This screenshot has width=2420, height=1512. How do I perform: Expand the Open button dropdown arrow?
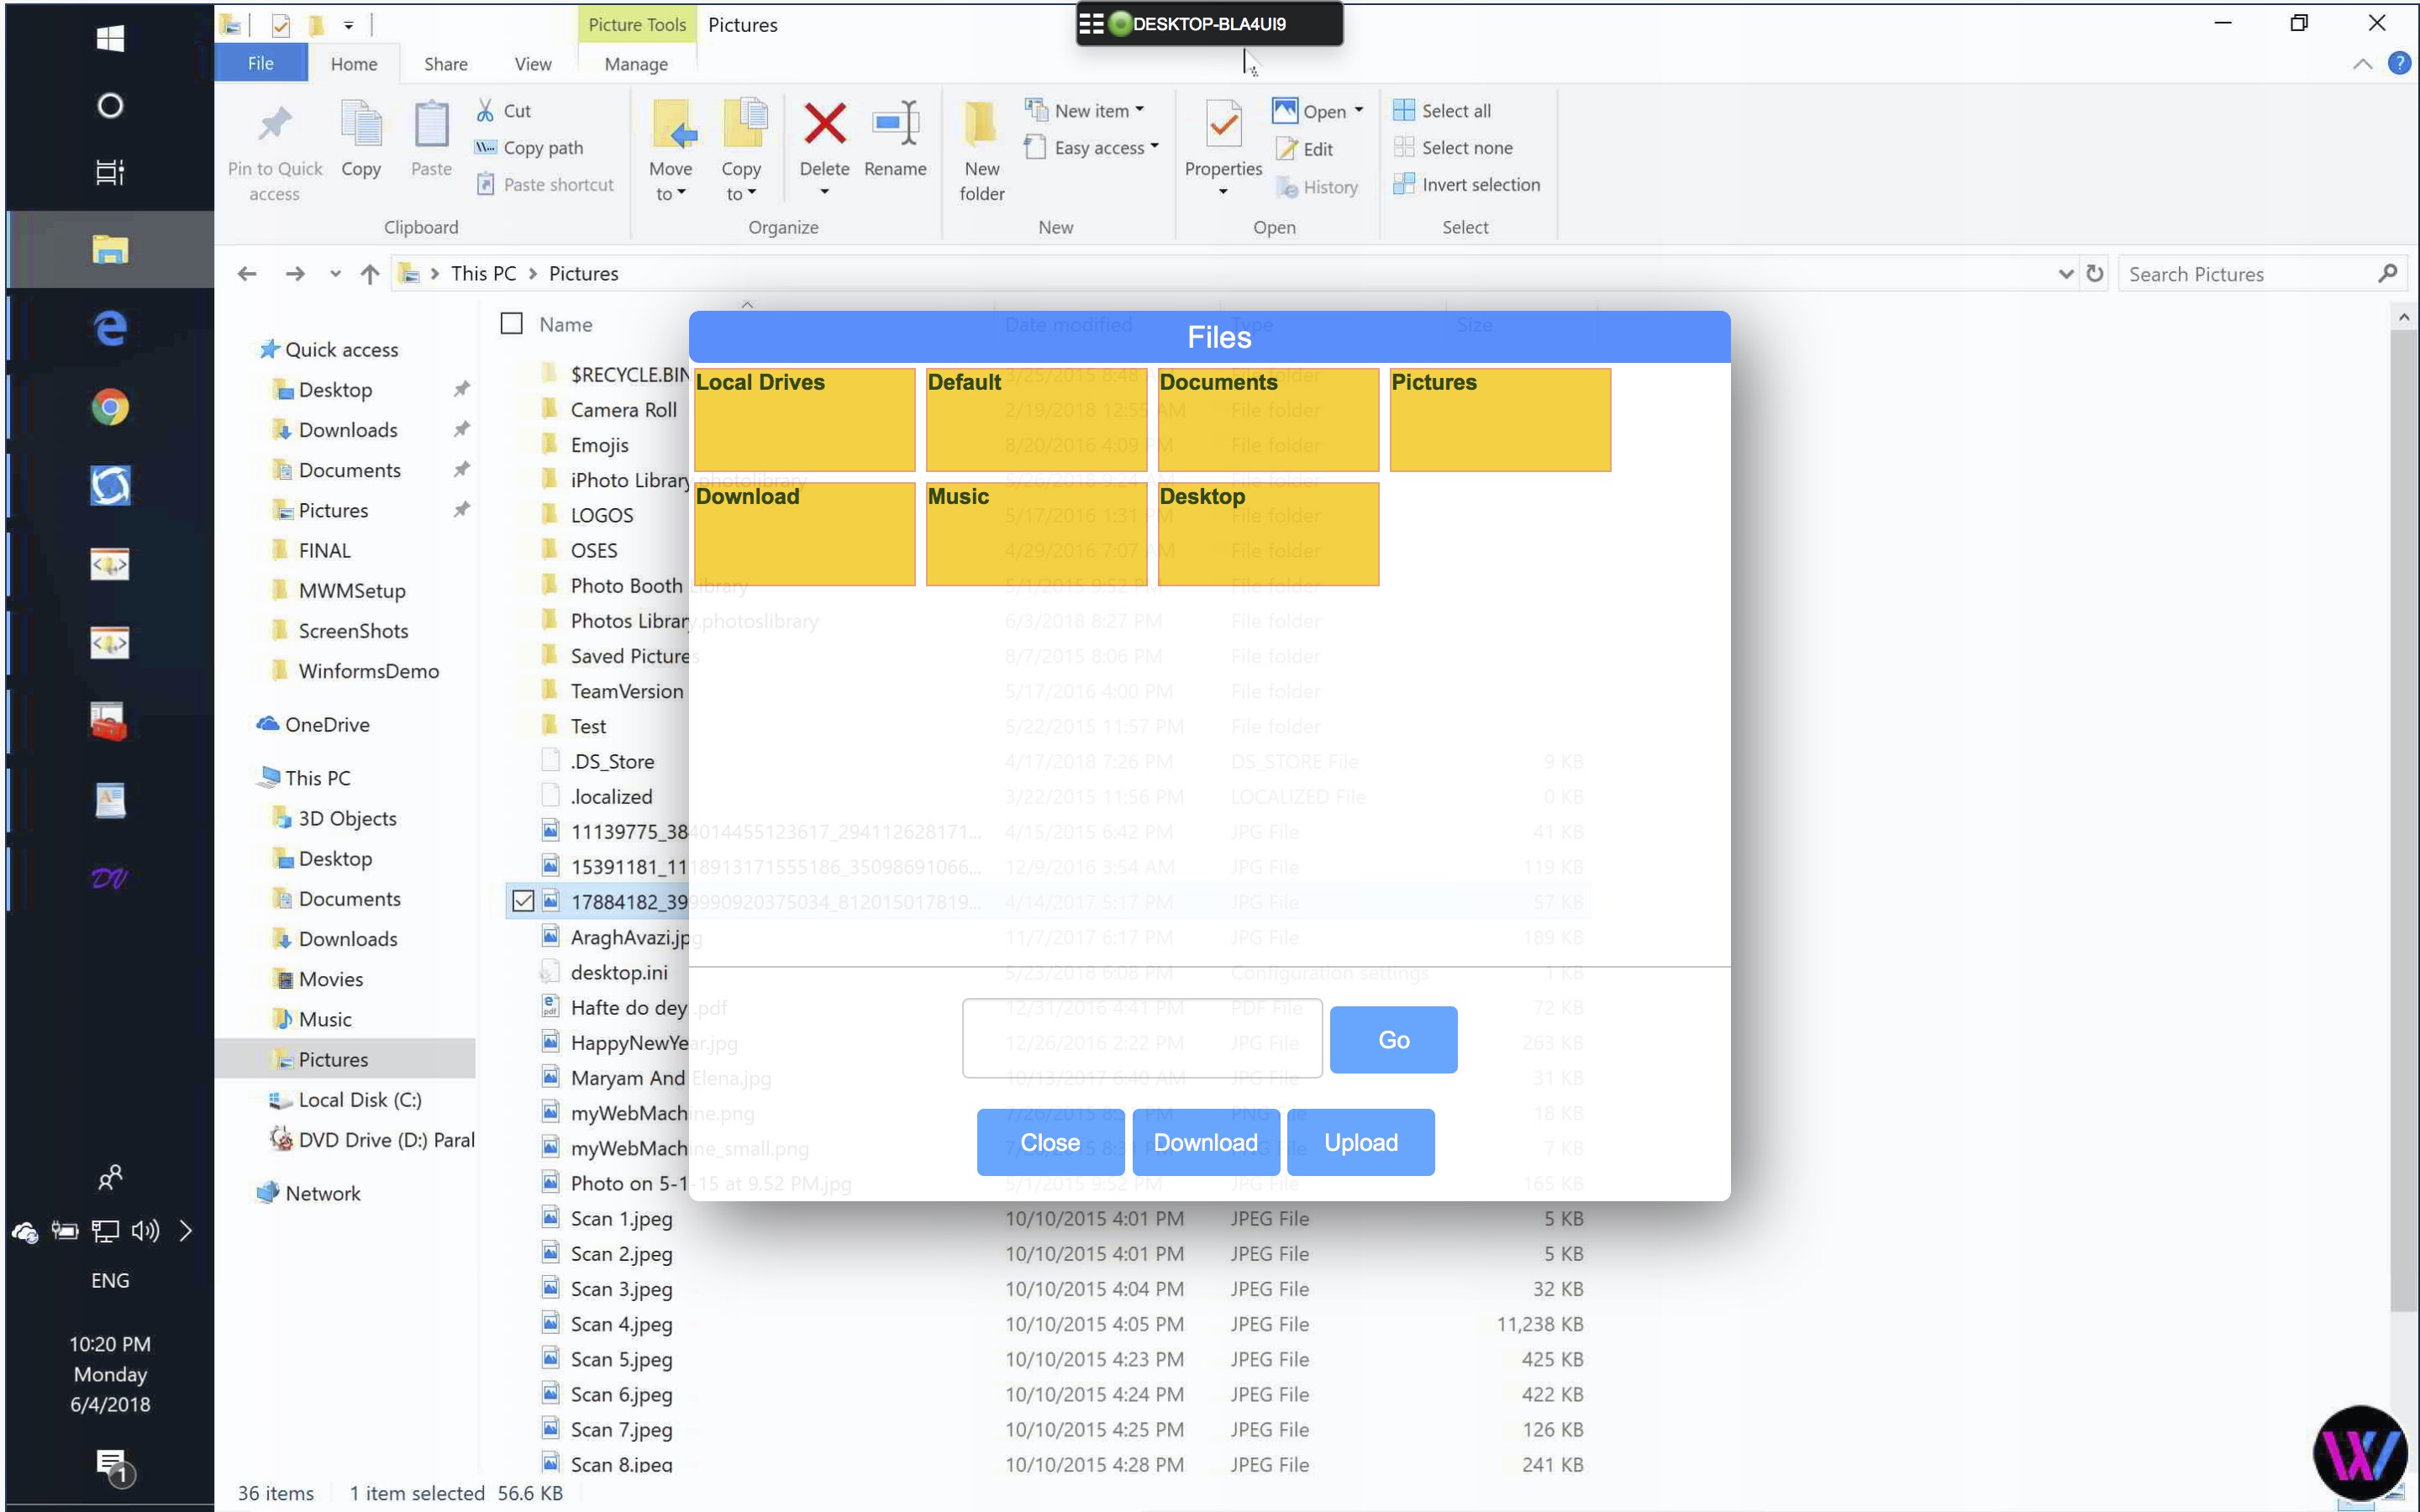pos(1358,110)
